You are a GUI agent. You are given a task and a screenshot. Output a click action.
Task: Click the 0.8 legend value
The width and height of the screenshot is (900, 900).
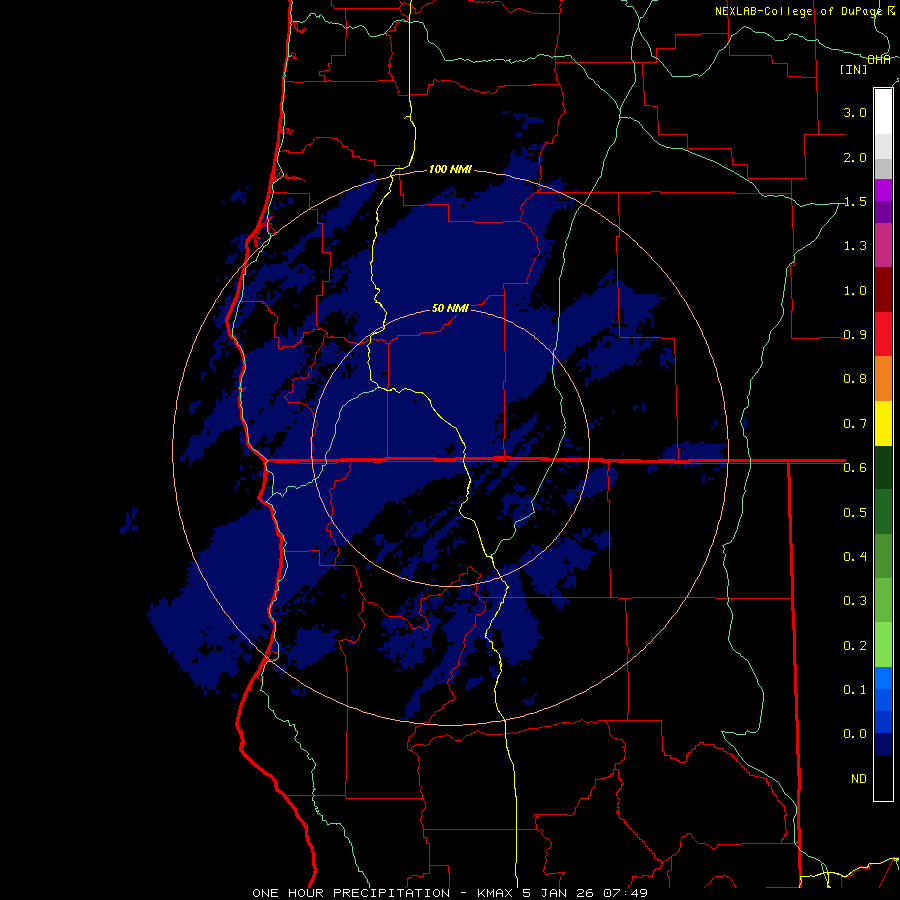pyautogui.click(x=855, y=379)
